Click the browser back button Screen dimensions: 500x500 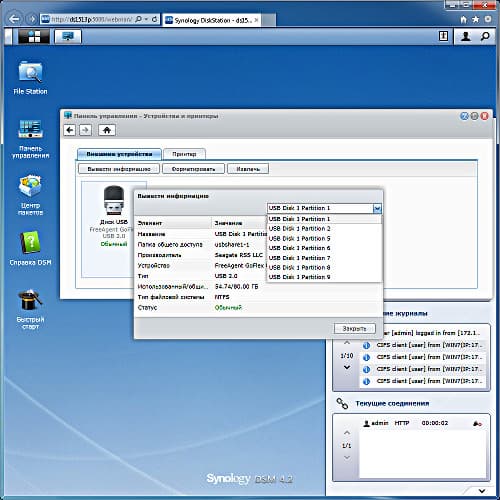[x=15, y=19]
